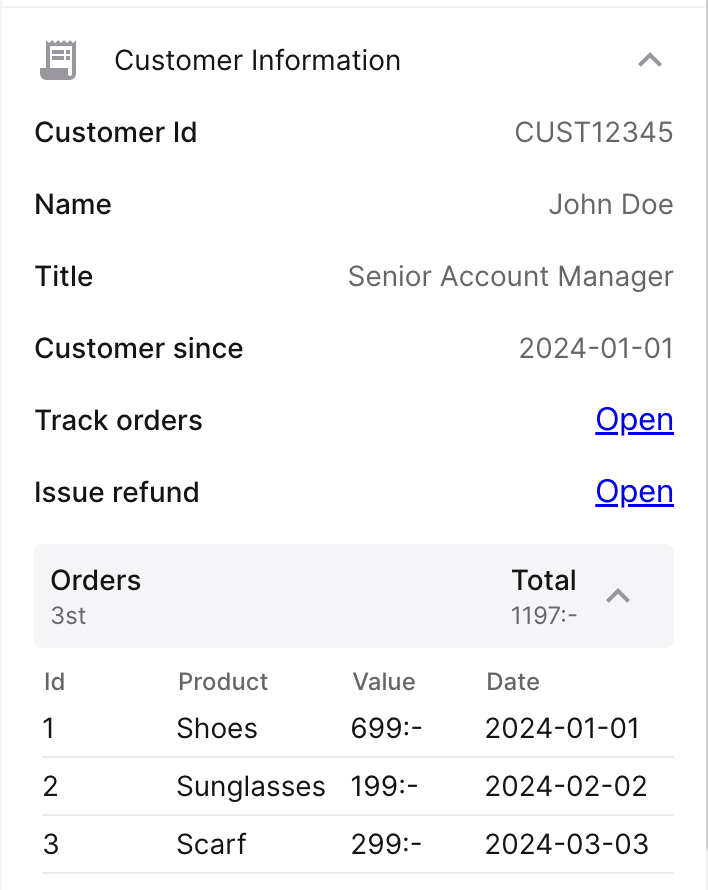Click the receipt icon beside Customer Information
The width and height of the screenshot is (708, 890).
coord(58,60)
